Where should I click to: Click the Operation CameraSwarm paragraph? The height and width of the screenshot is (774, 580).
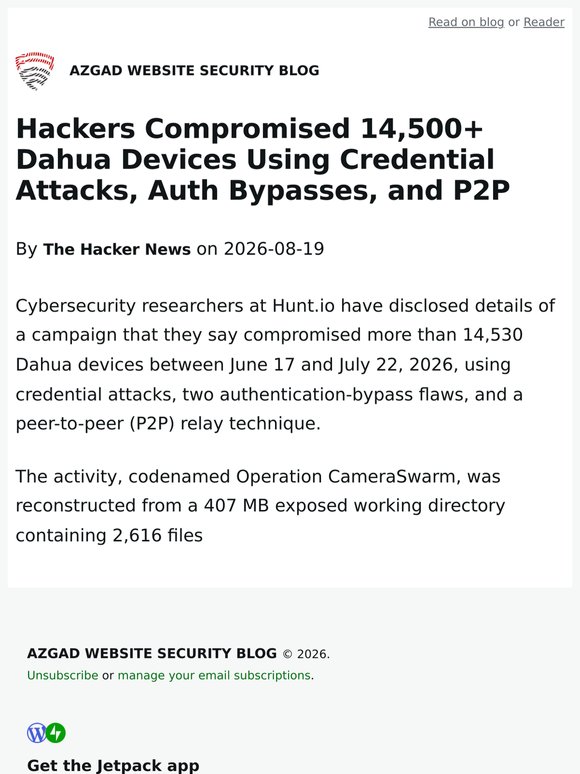tap(260, 506)
